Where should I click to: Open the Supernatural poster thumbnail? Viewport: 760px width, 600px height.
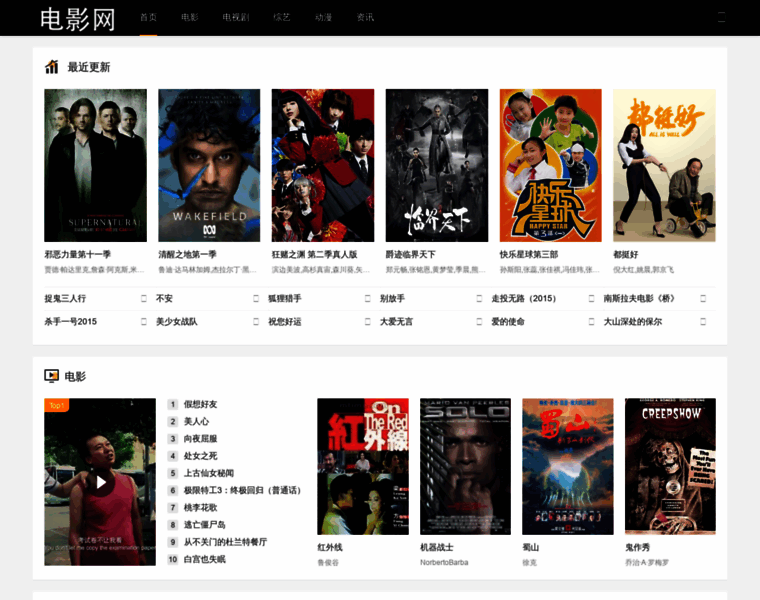tap(95, 165)
